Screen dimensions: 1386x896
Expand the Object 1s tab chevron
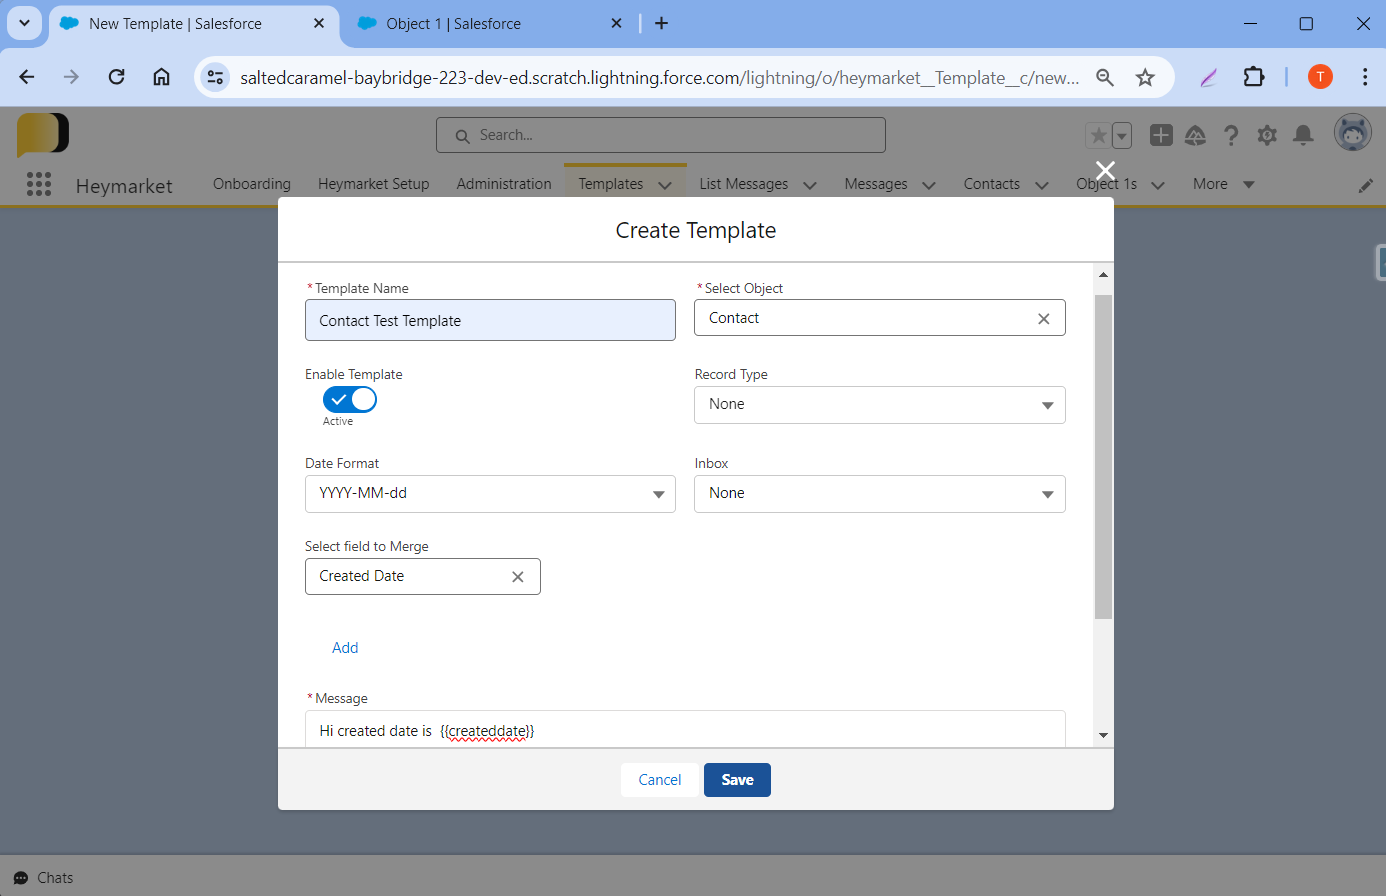coord(1158,185)
